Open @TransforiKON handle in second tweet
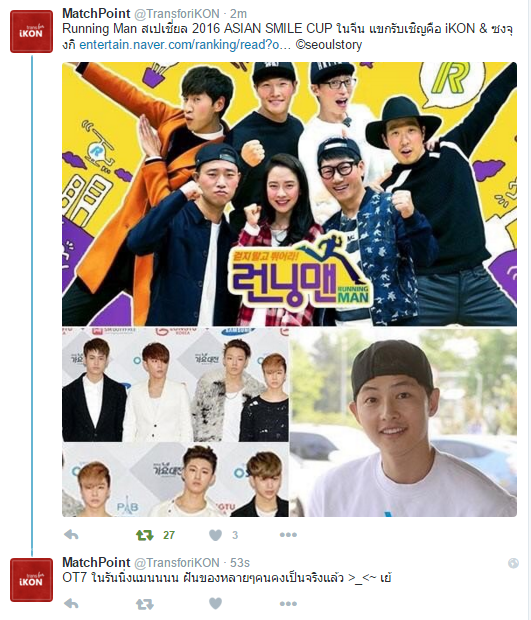This screenshot has height=620, width=531. click(x=177, y=563)
